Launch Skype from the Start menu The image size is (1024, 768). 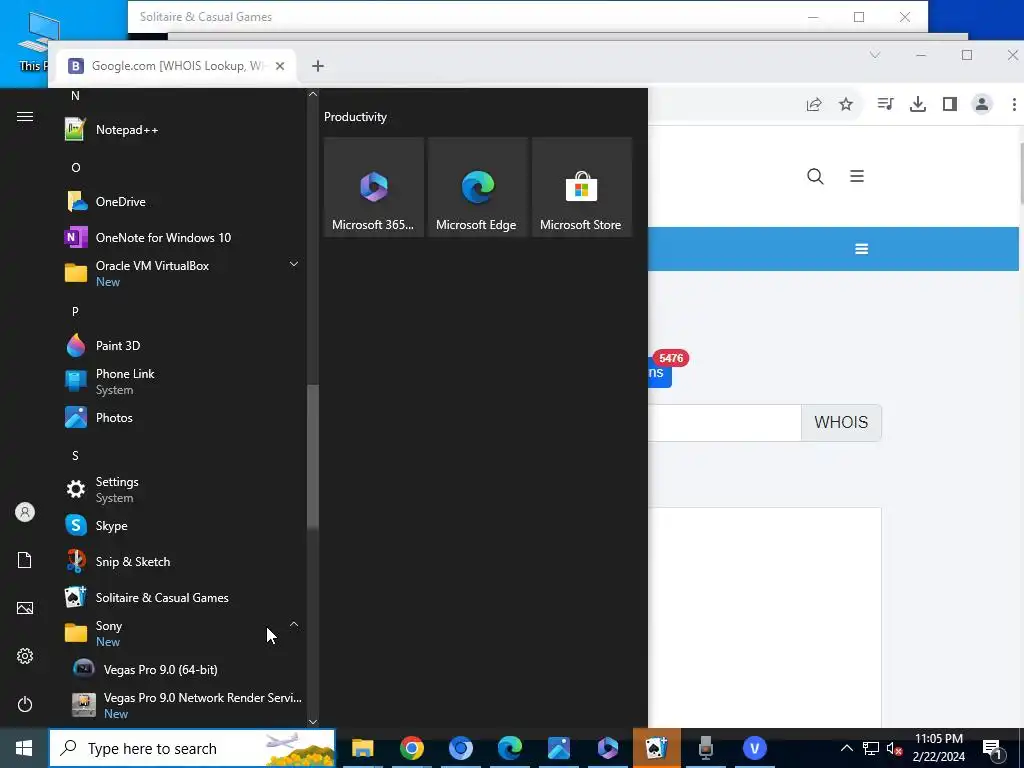click(183, 525)
